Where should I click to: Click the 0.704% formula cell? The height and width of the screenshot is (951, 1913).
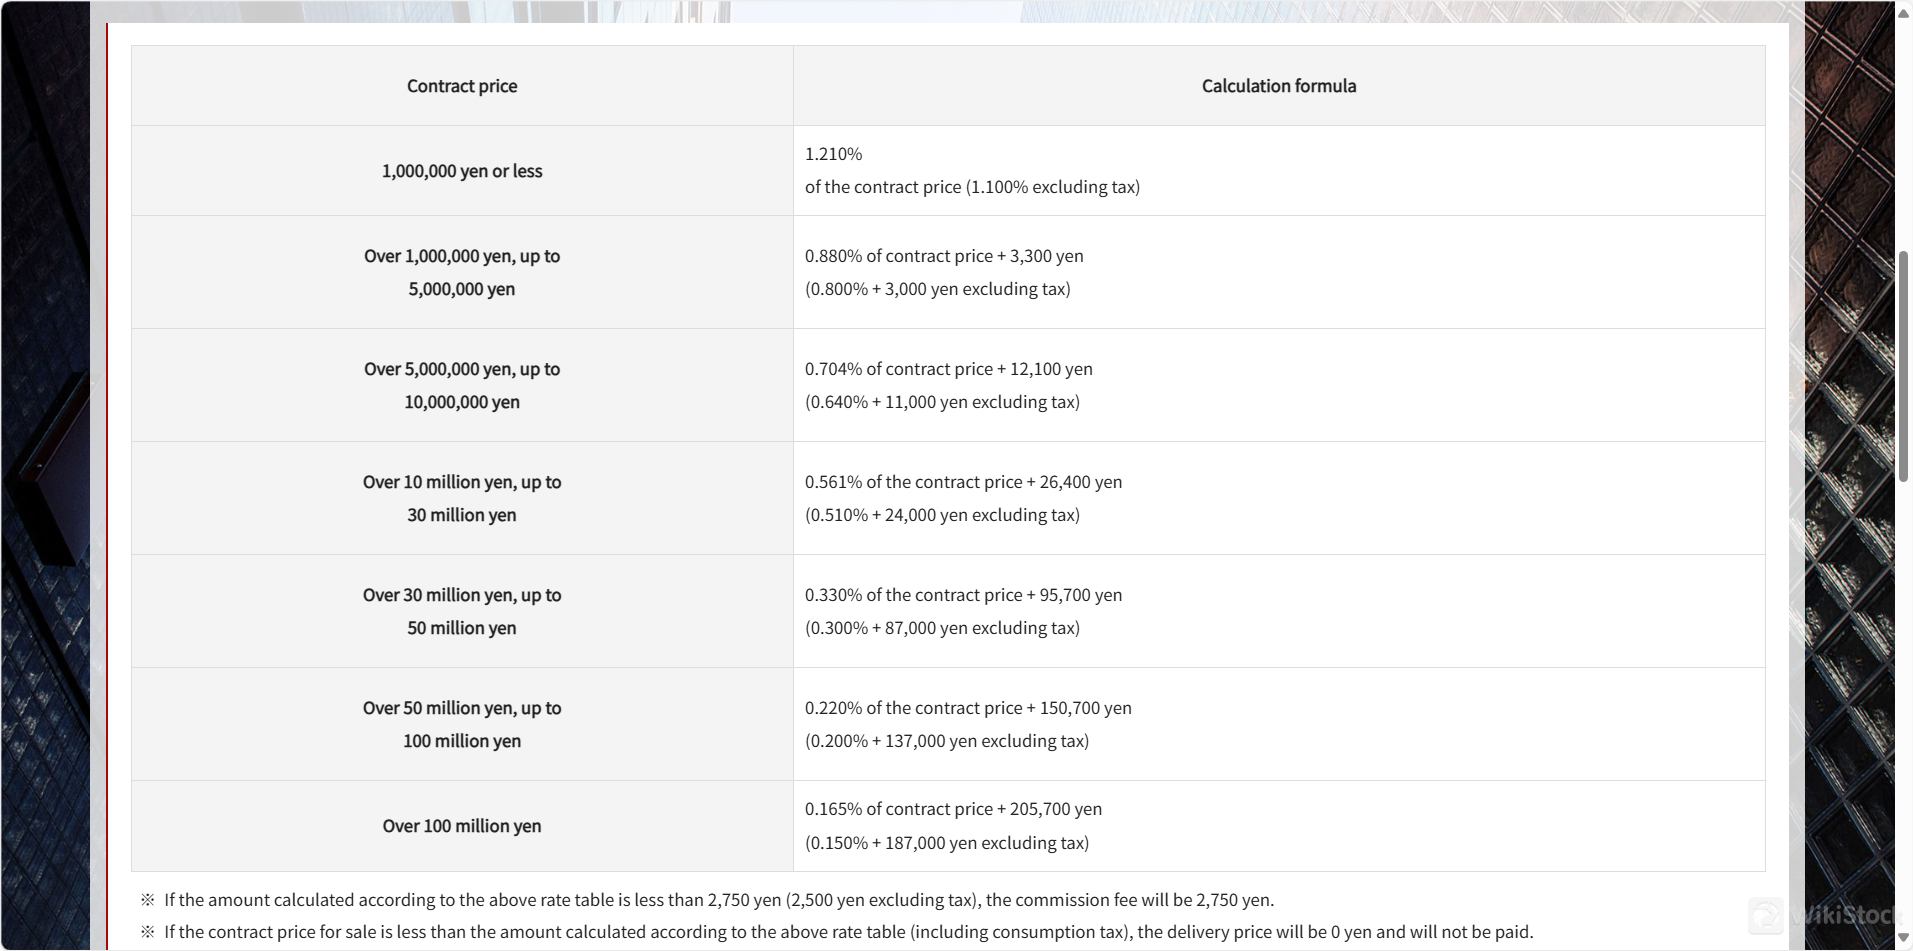[948, 368]
